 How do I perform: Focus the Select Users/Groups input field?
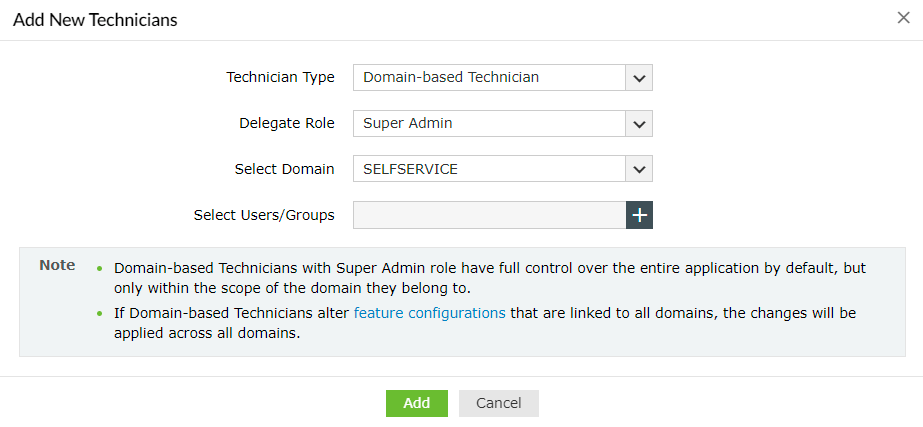489,215
